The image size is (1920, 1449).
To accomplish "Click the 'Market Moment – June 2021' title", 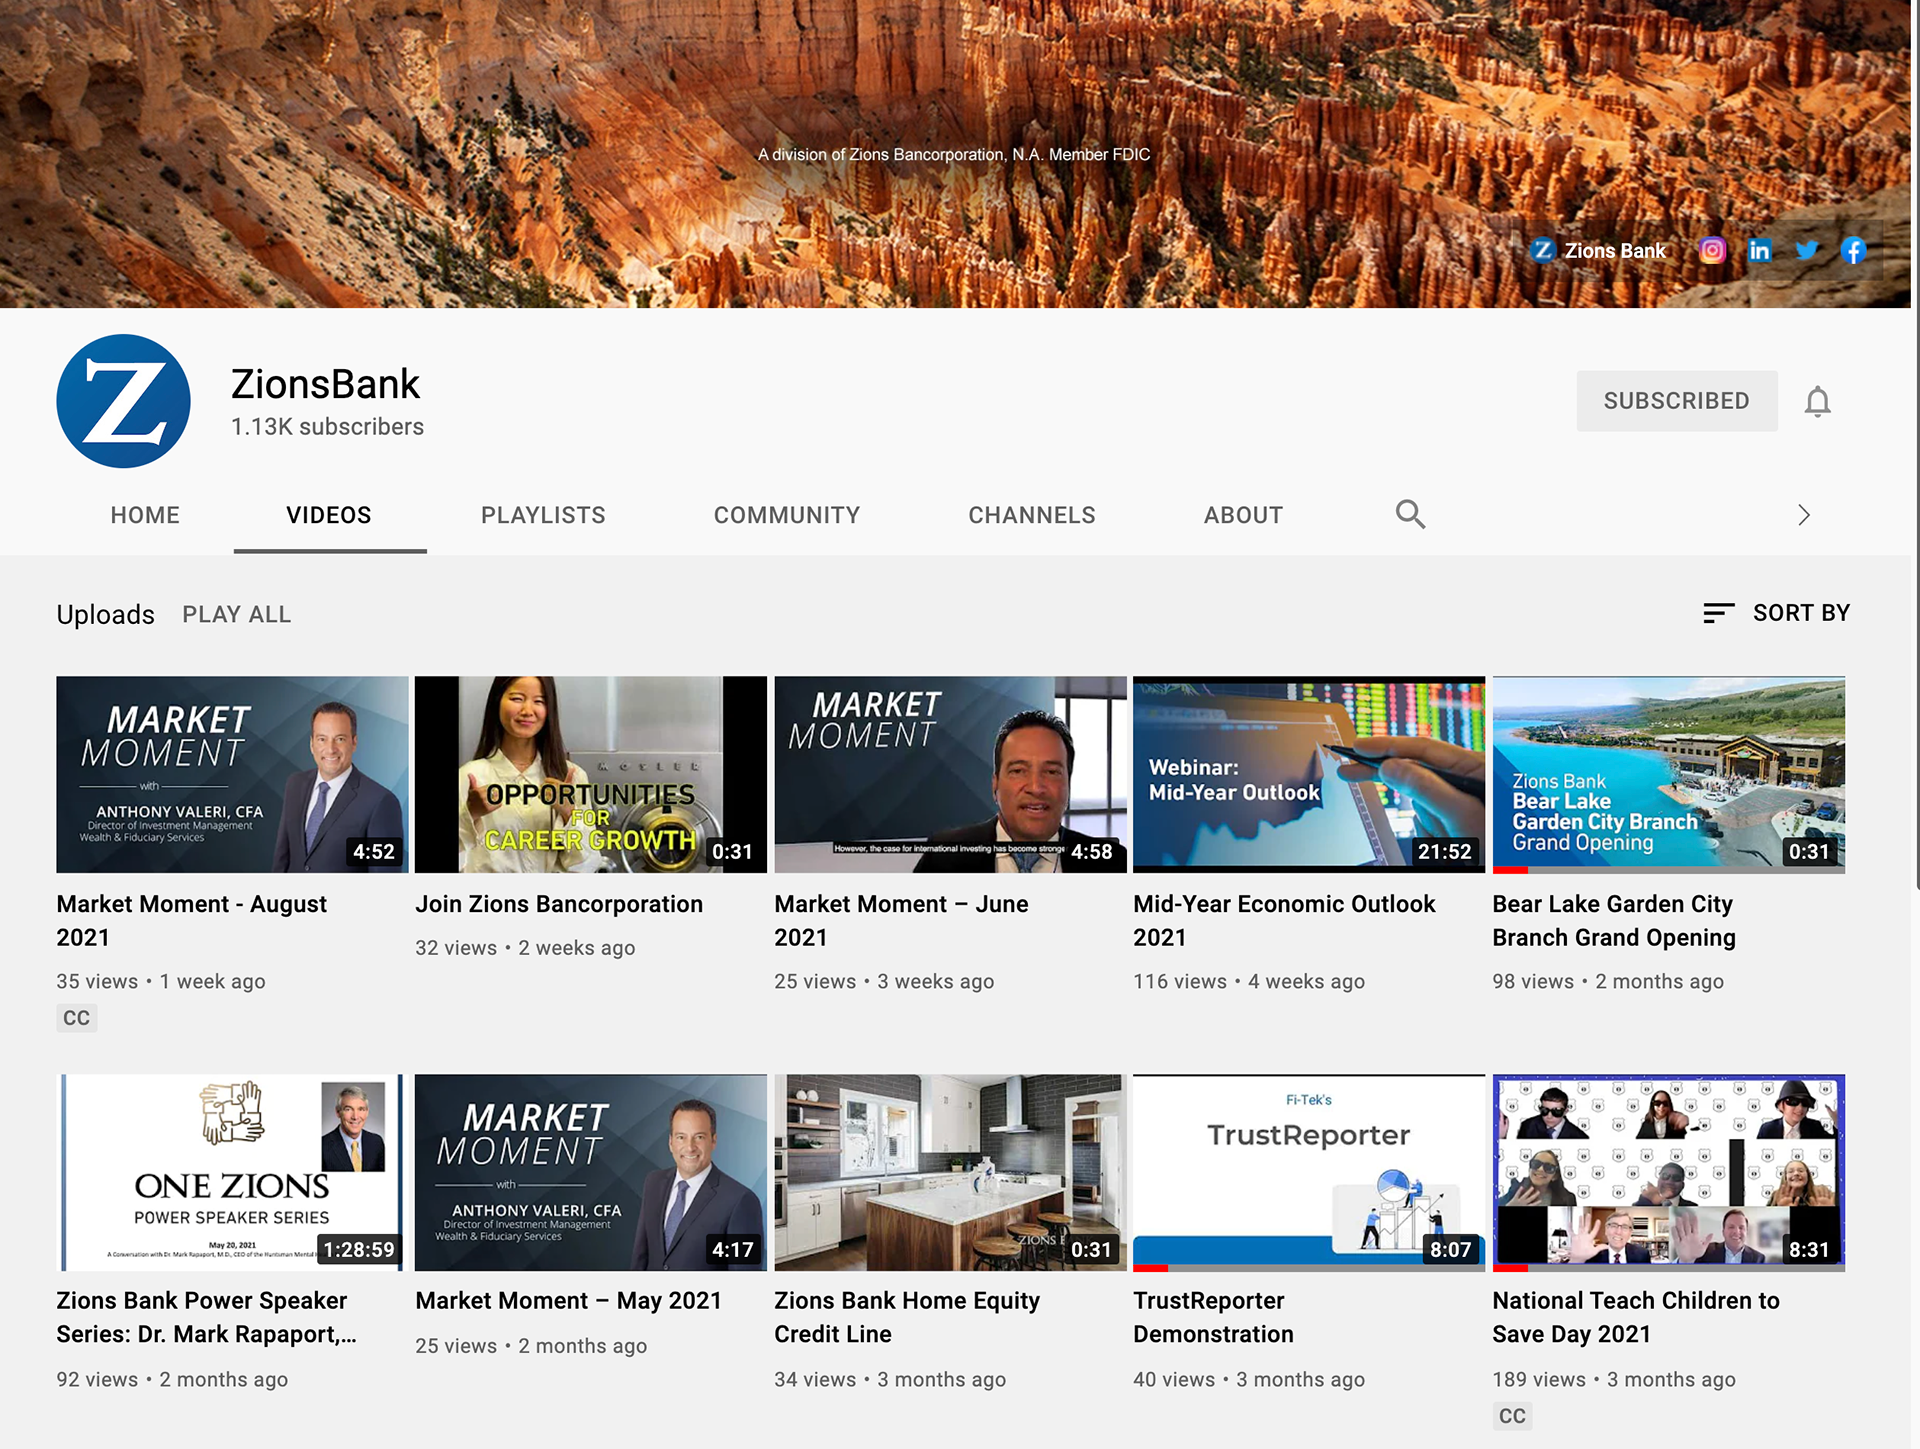I will pos(901,920).
